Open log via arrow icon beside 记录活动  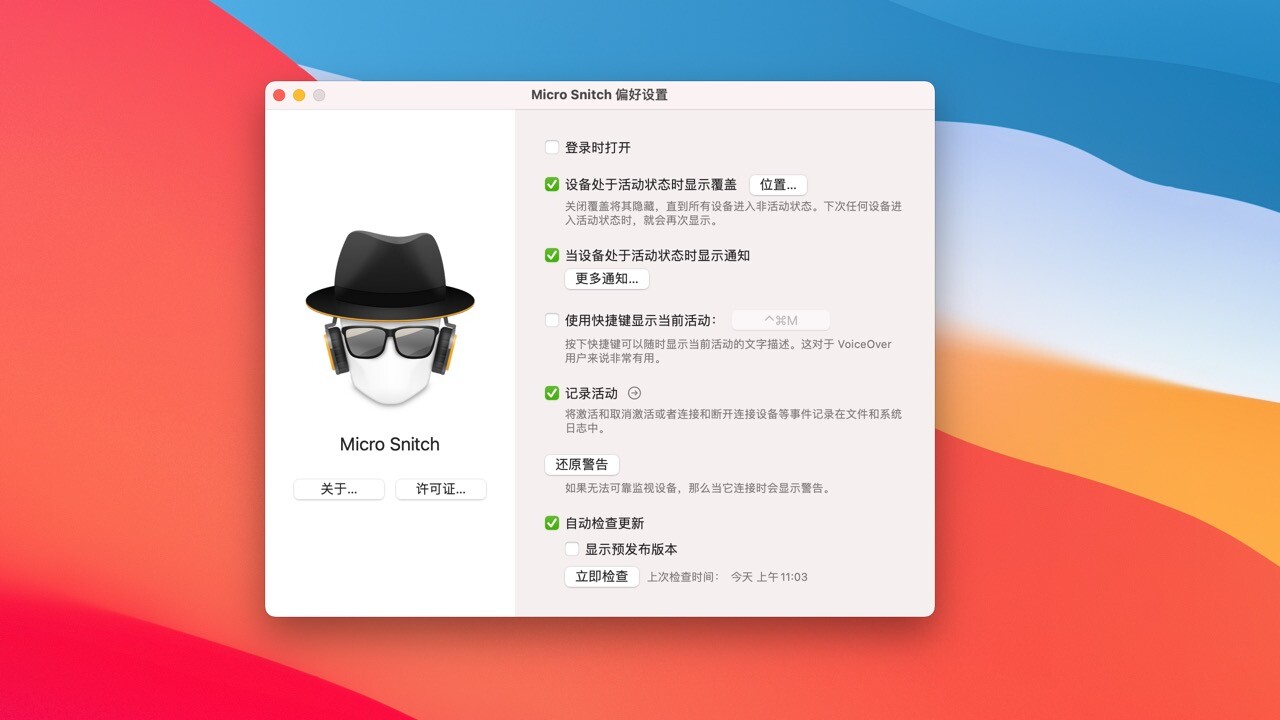(634, 393)
